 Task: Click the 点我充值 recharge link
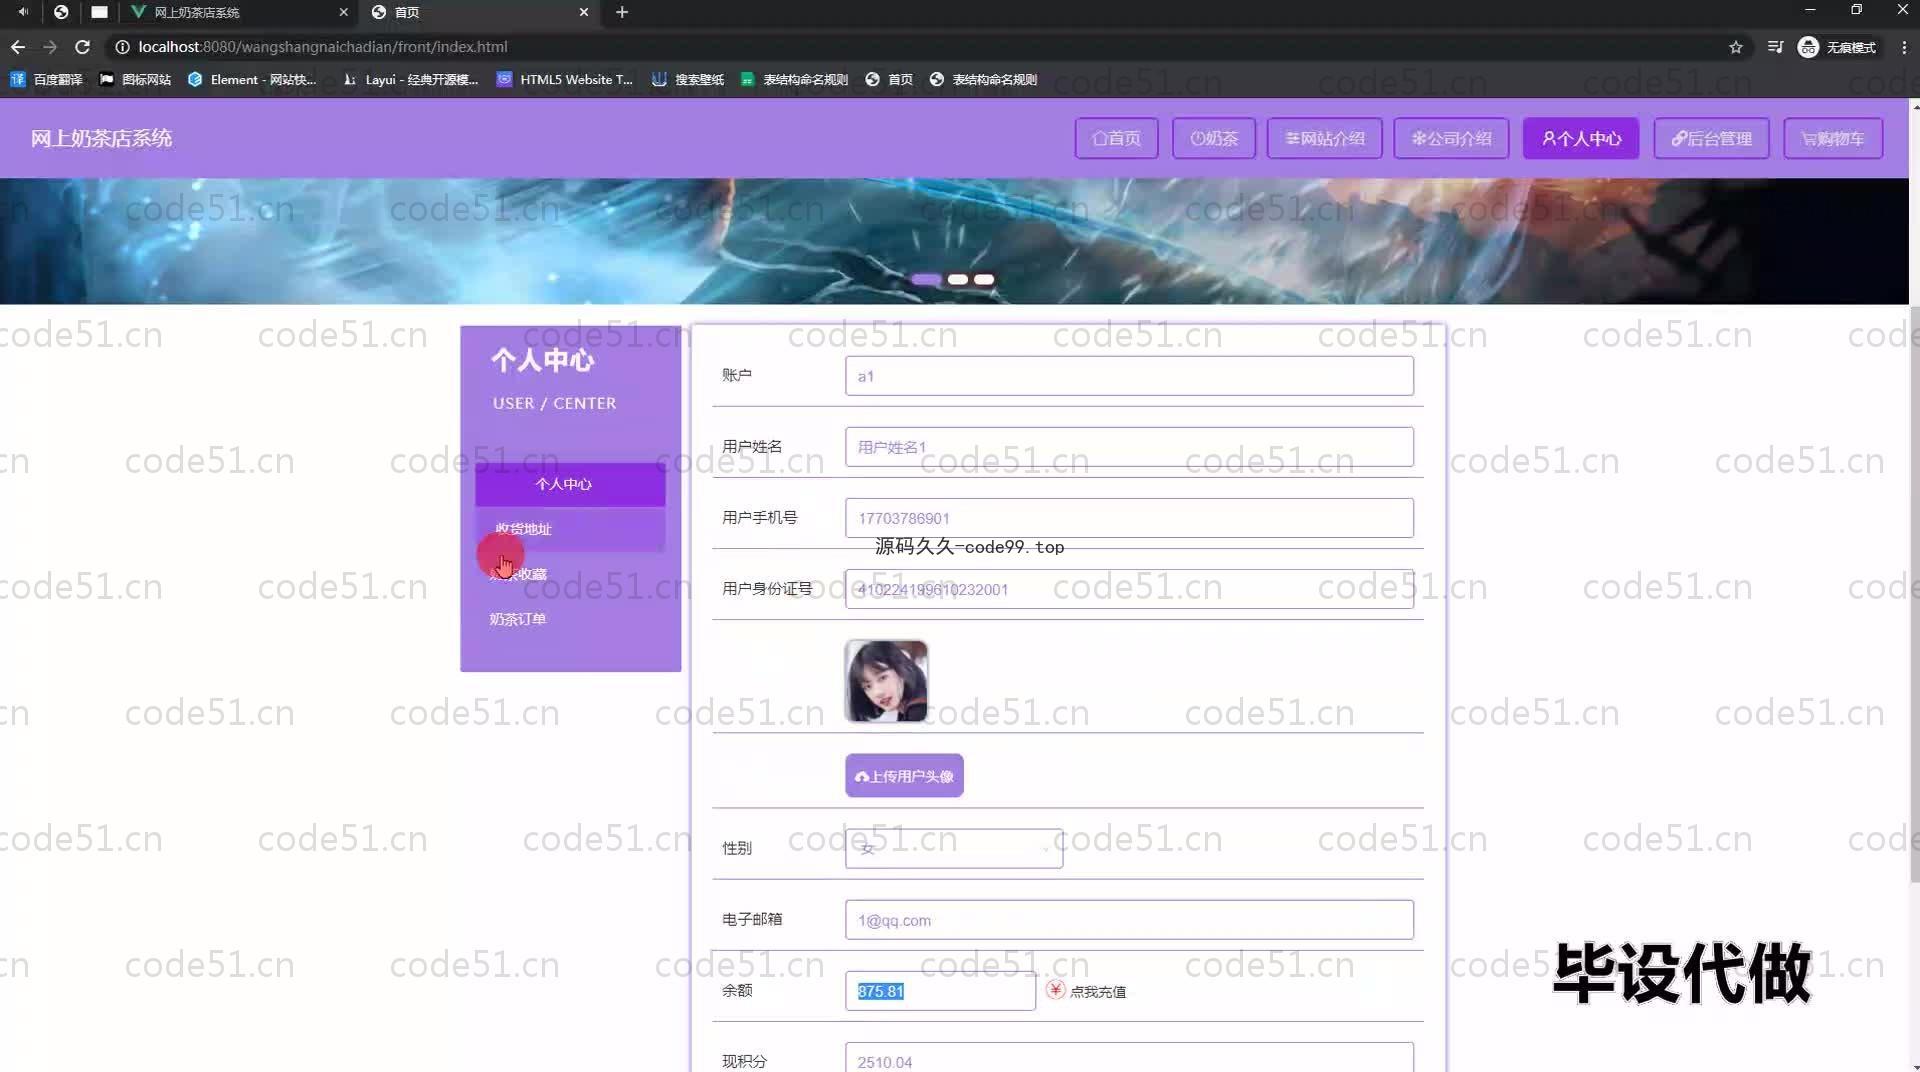point(1087,991)
